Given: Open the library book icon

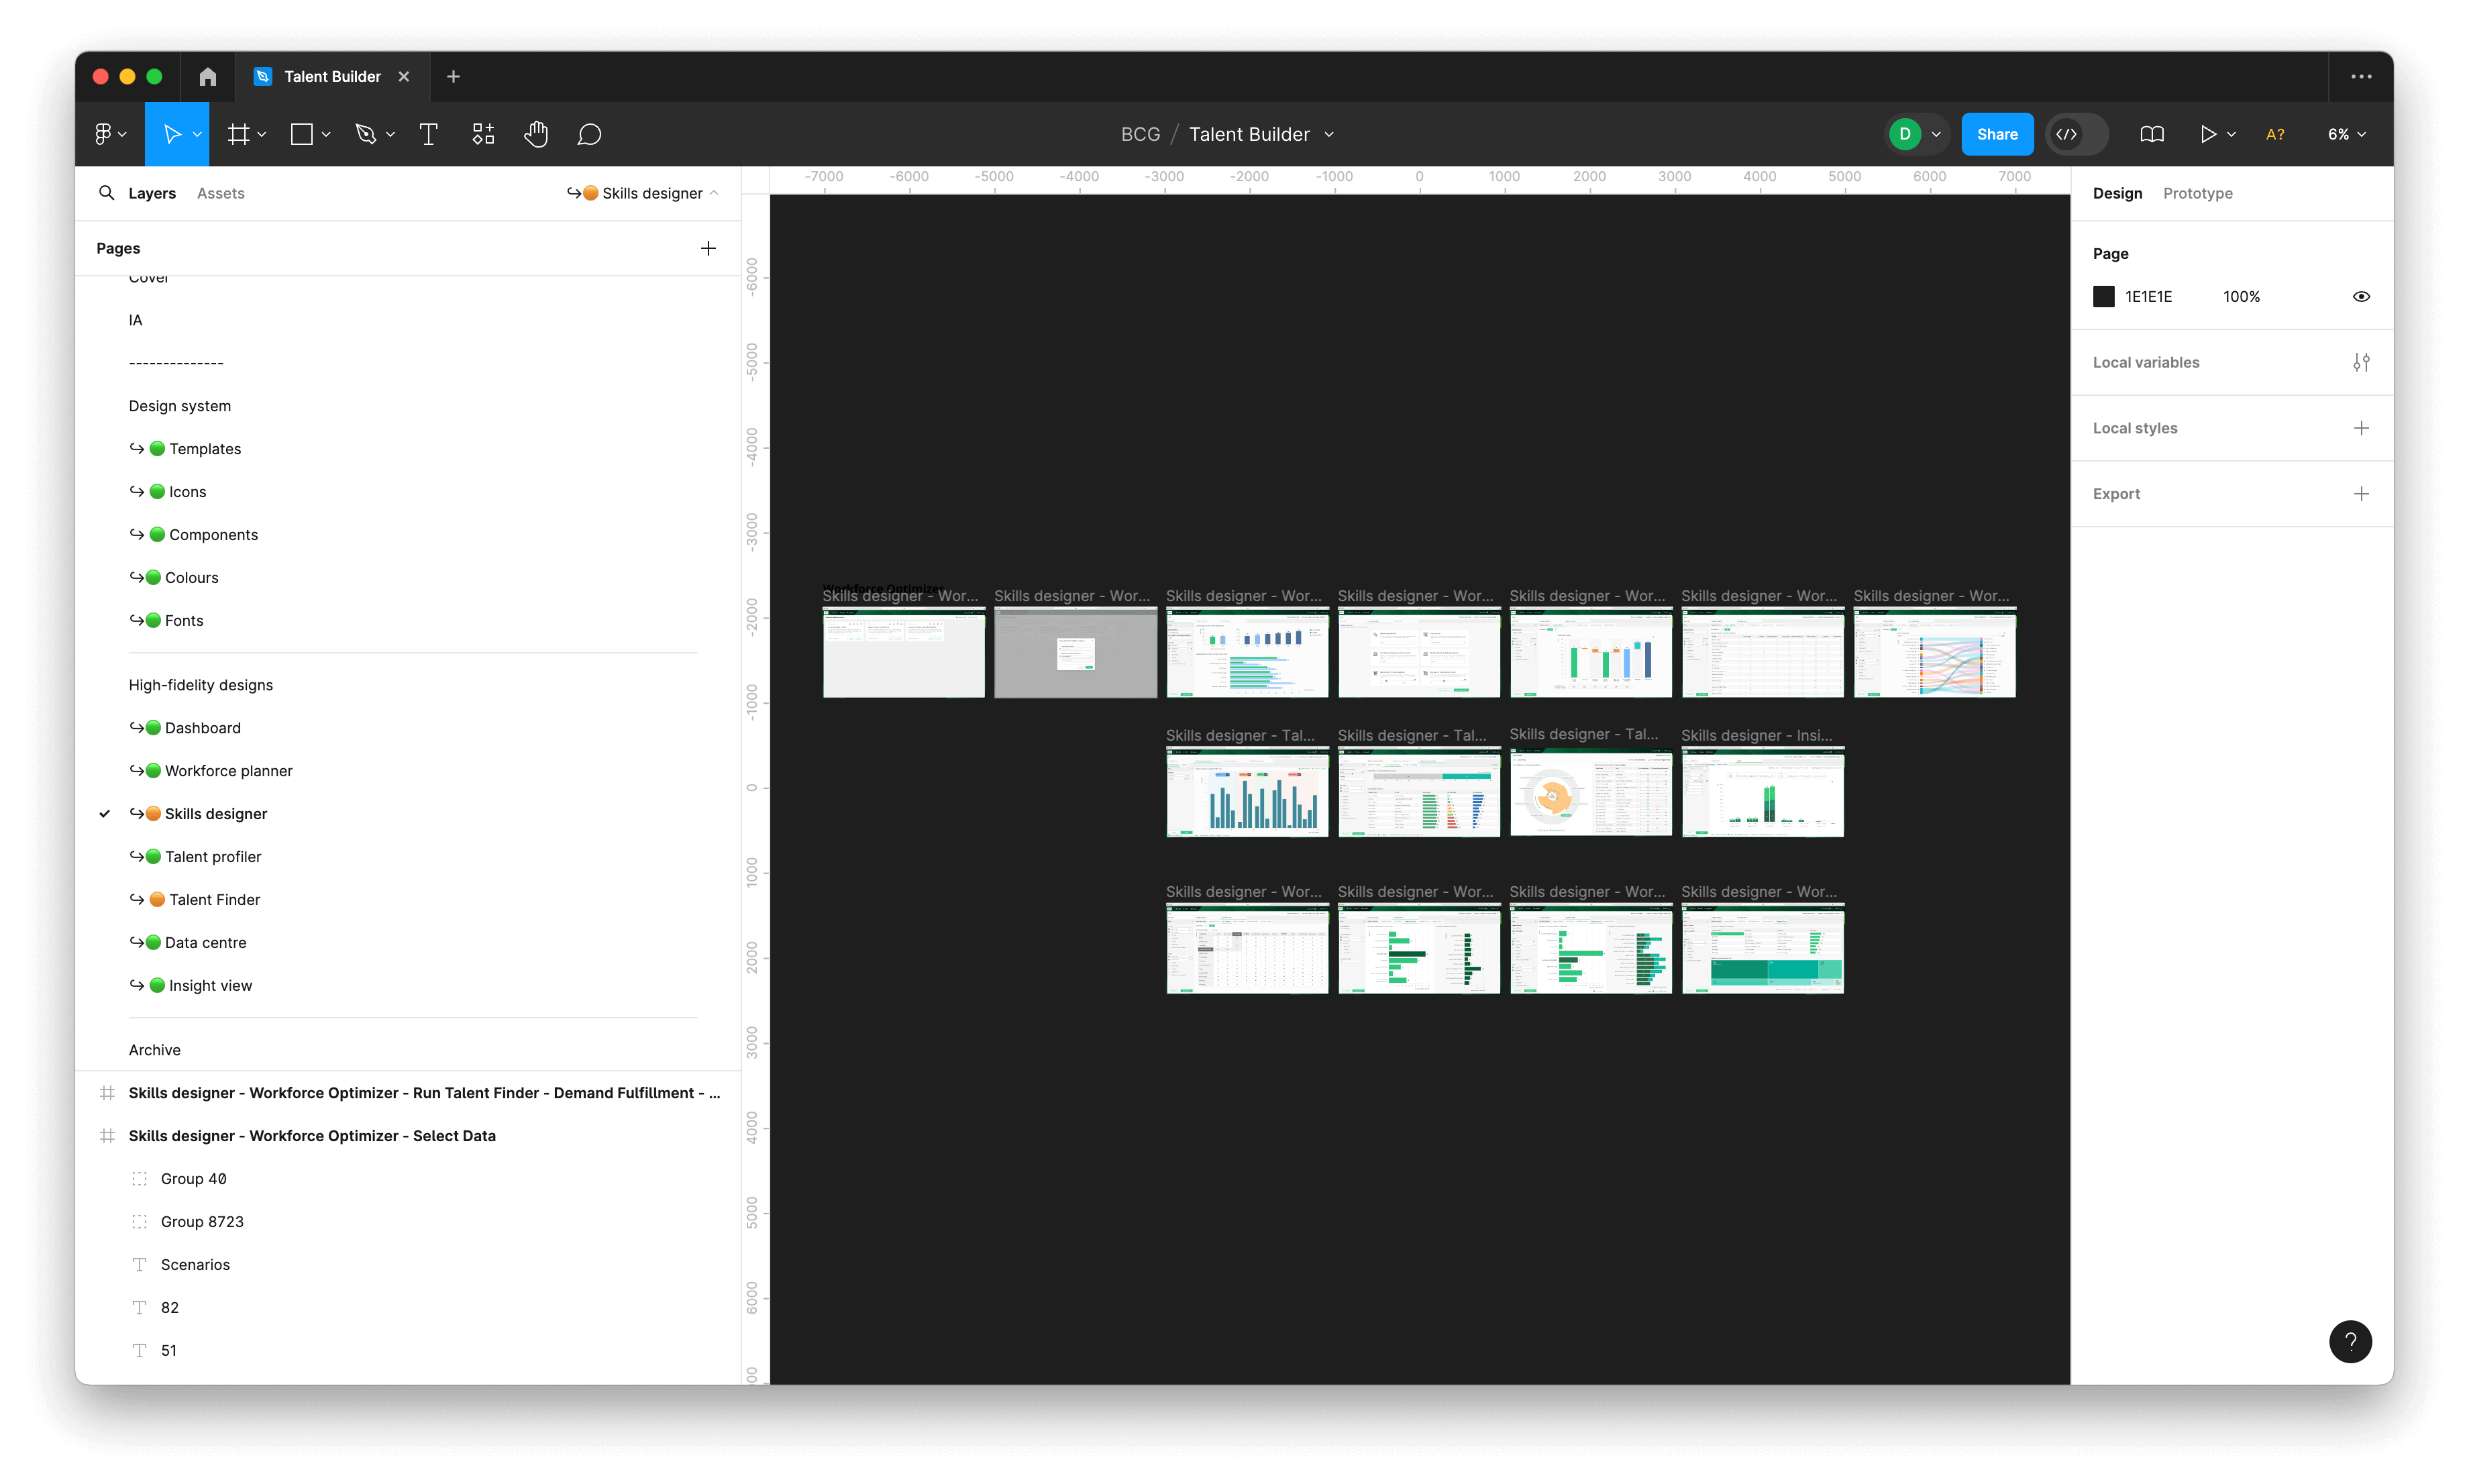Looking at the screenshot, I should click(x=2151, y=134).
